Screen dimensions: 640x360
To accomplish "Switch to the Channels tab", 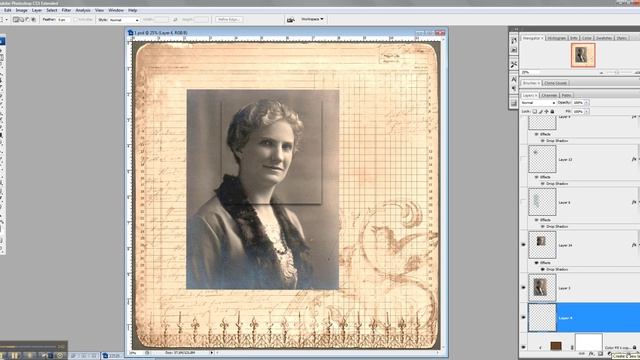I will tap(549, 95).
